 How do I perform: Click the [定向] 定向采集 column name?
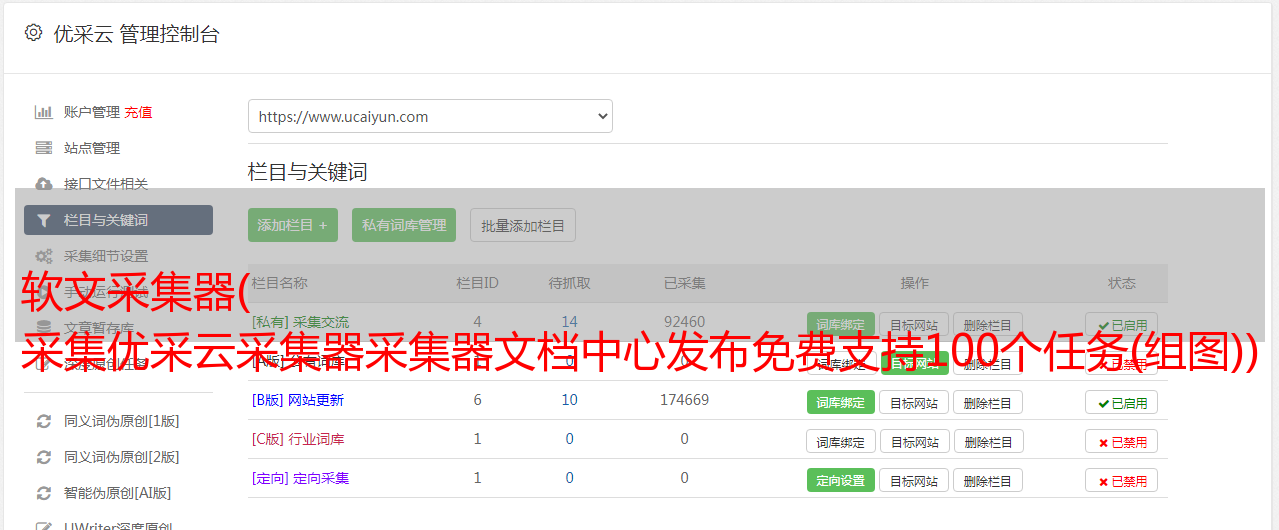(300, 478)
